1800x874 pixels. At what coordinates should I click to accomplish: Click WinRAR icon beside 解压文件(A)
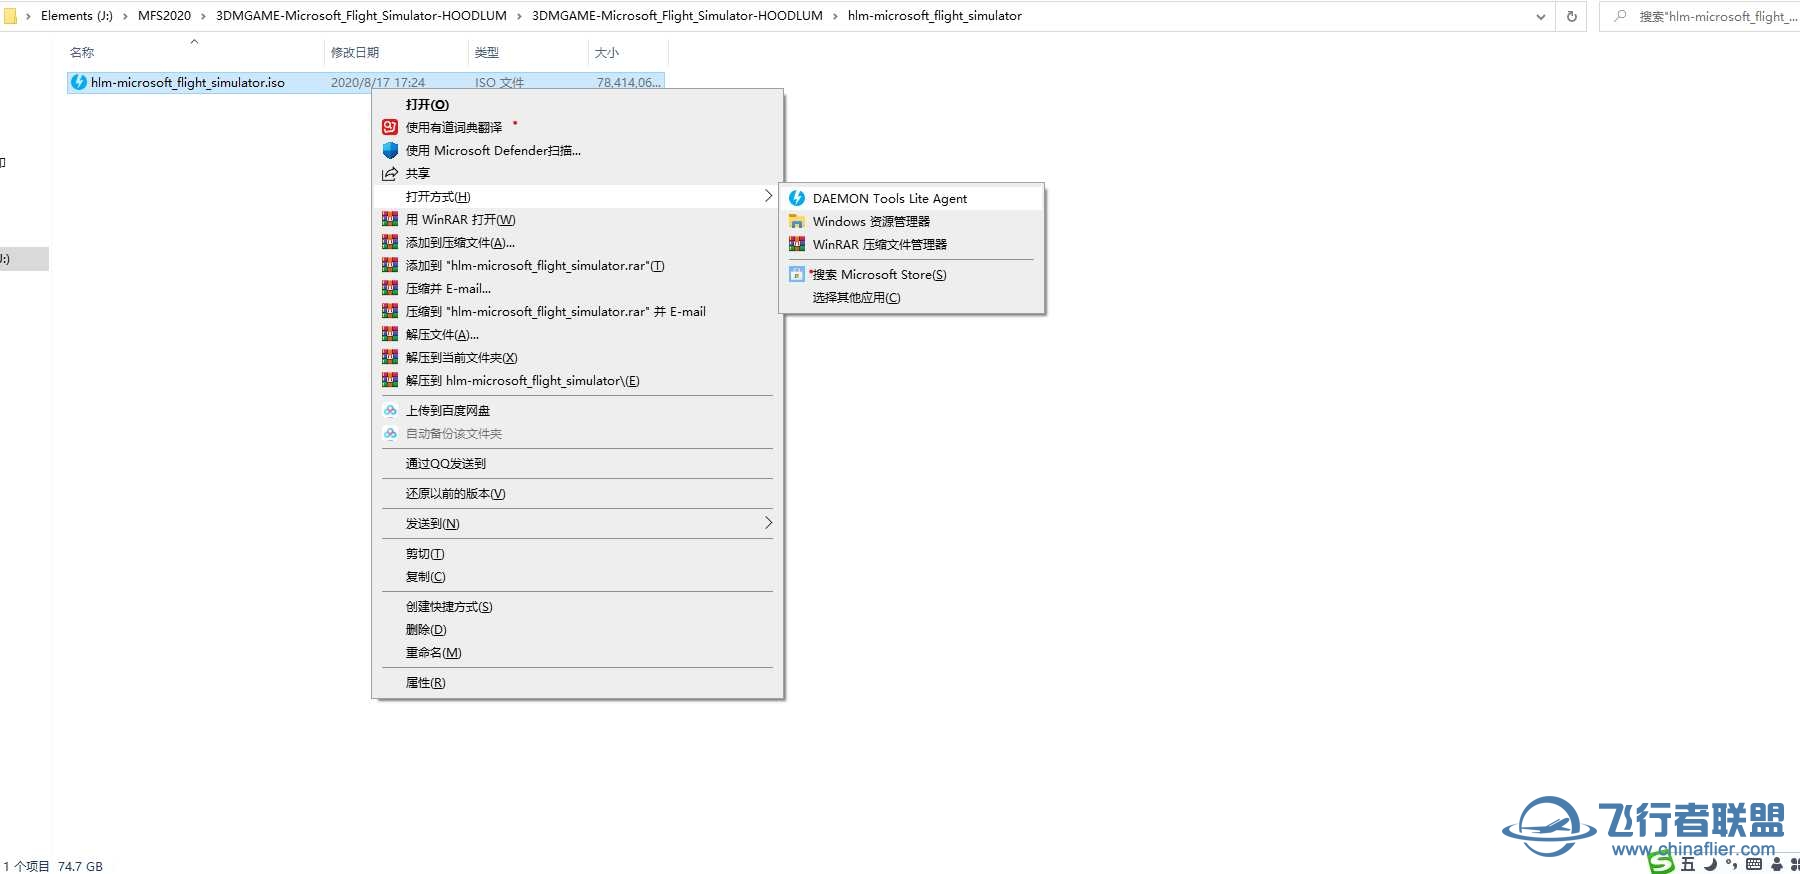coord(390,334)
